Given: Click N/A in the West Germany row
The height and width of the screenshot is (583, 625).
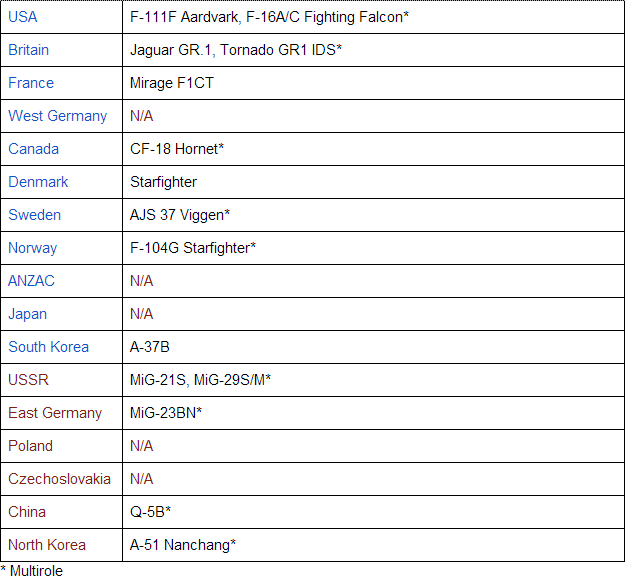Looking at the screenshot, I should coord(142,116).
